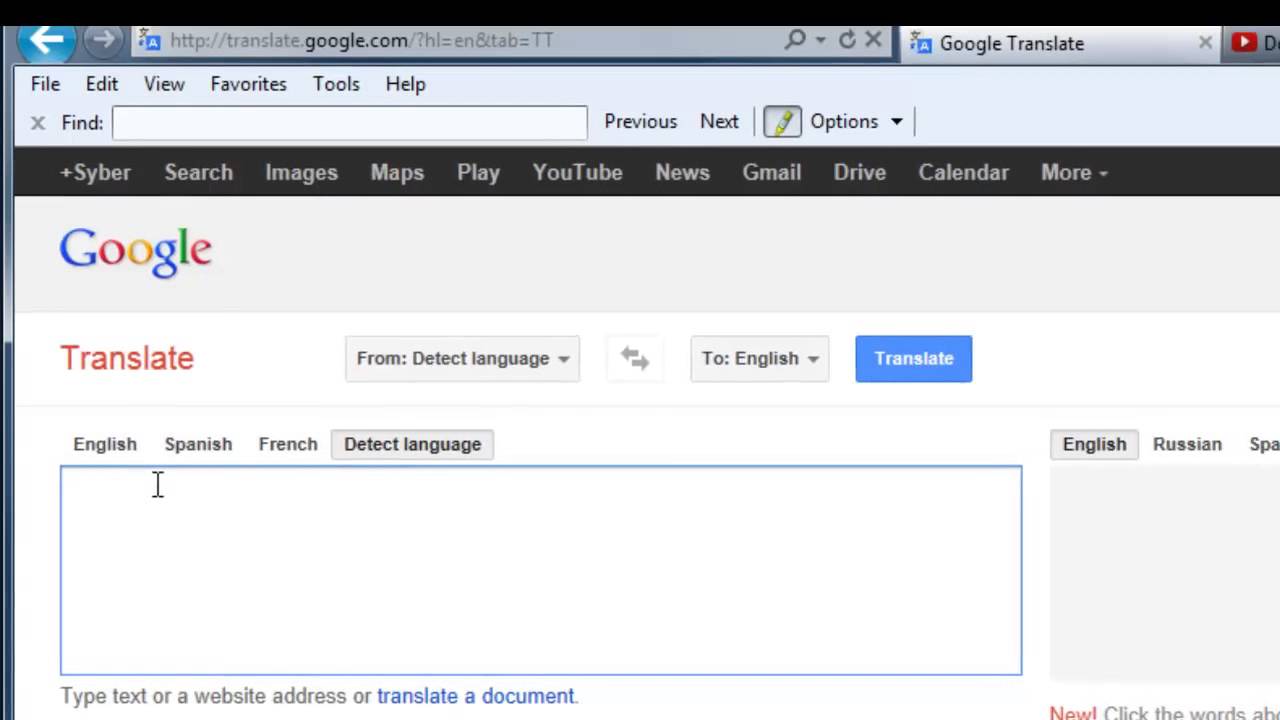Open Calendar from the Google bar
Screen dimensions: 1280x720
pyautogui.click(x=963, y=172)
